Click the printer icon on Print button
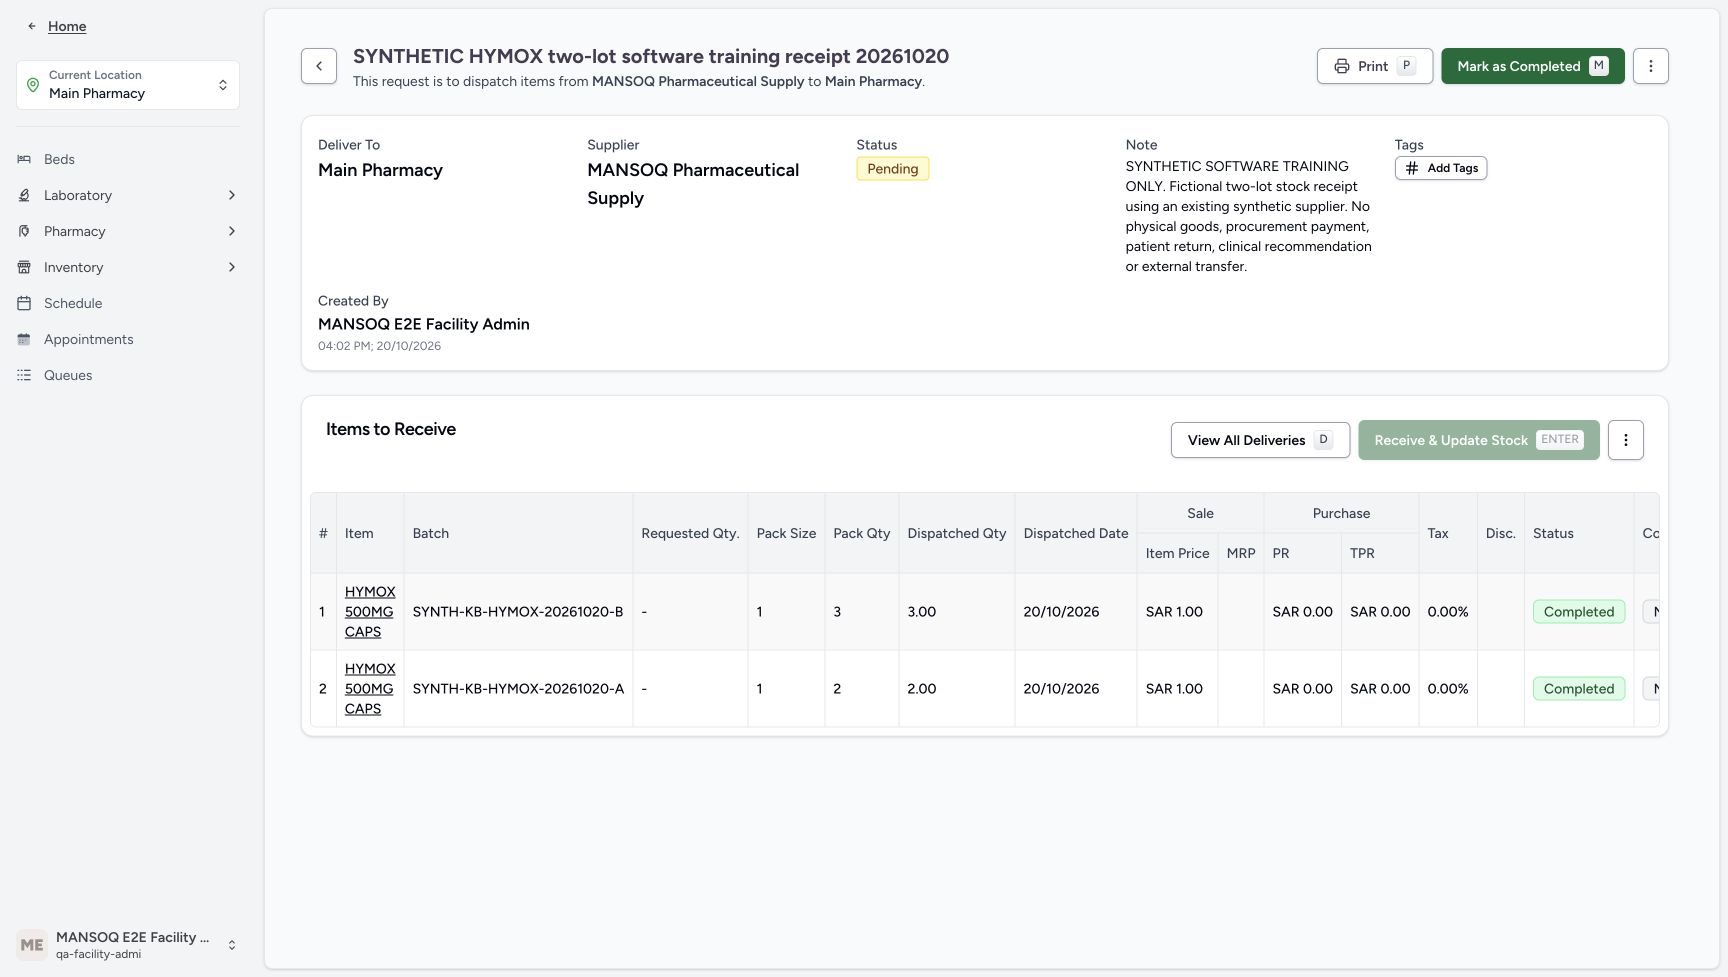 click(x=1342, y=66)
